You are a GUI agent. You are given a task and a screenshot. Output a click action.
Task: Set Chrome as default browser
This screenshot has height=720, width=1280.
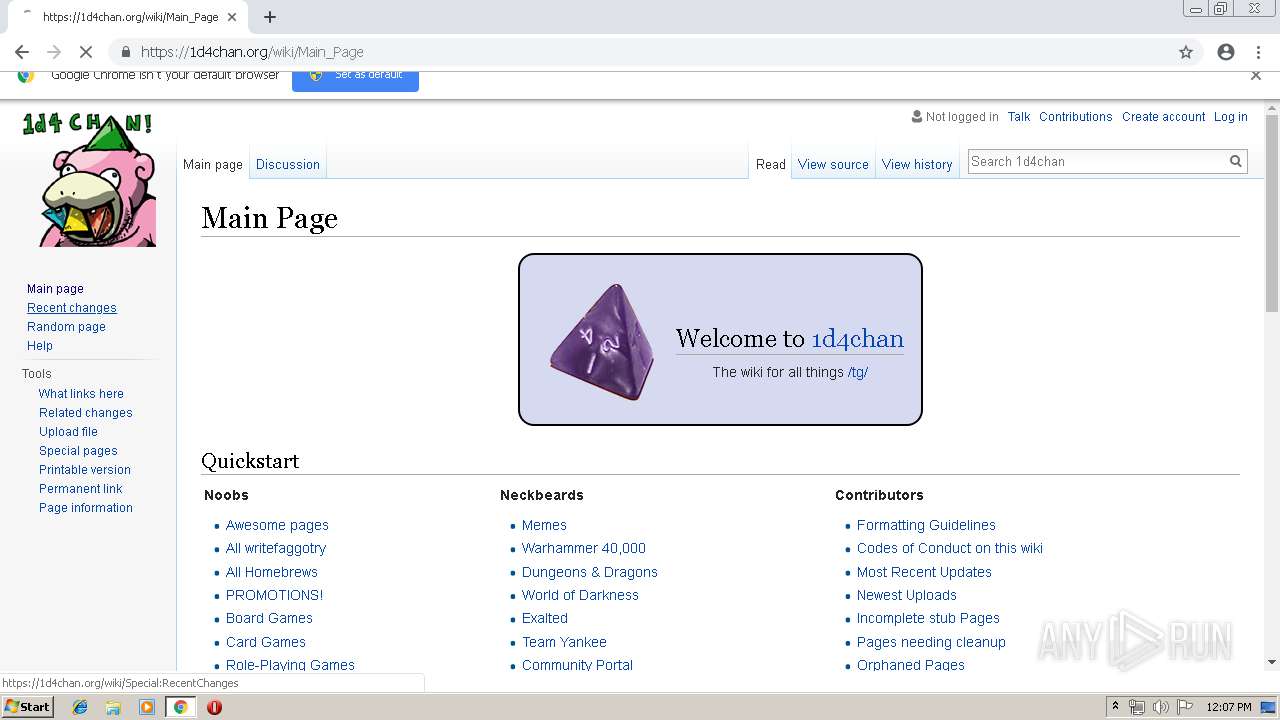355,77
